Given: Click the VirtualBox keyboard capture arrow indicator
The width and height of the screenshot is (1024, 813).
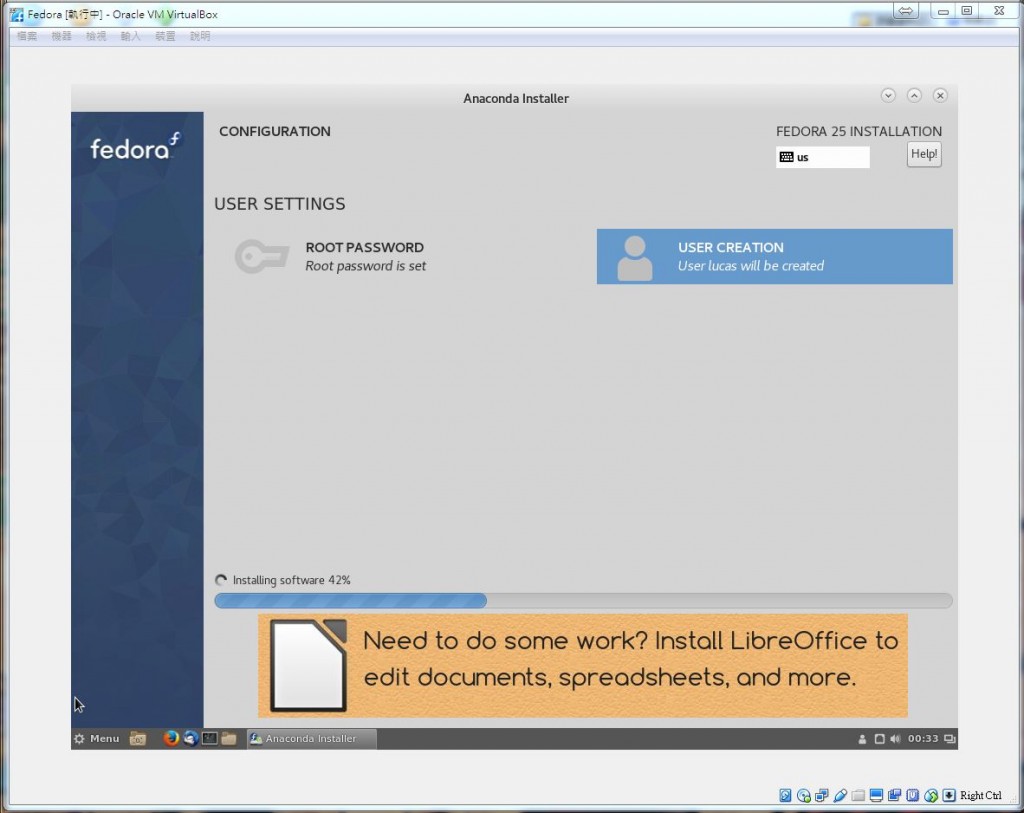Looking at the screenshot, I should point(949,795).
